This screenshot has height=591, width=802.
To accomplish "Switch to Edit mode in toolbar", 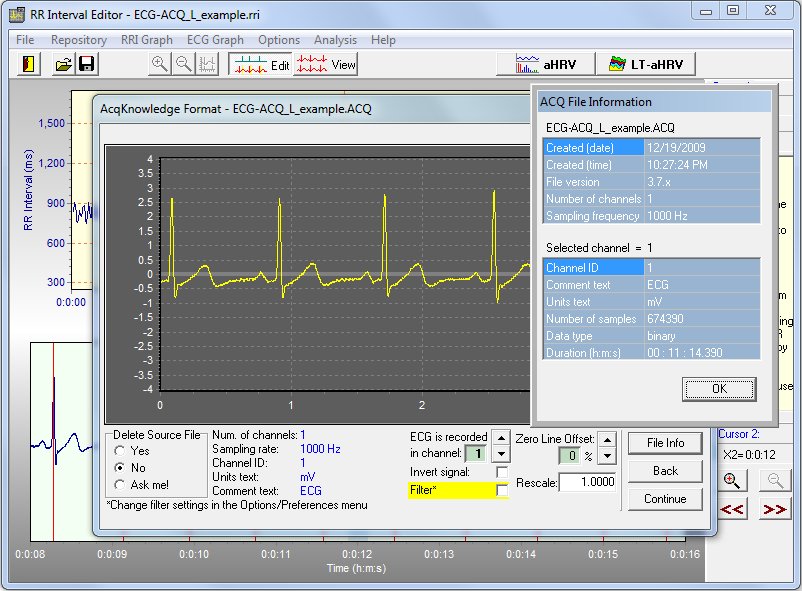I will pos(261,64).
